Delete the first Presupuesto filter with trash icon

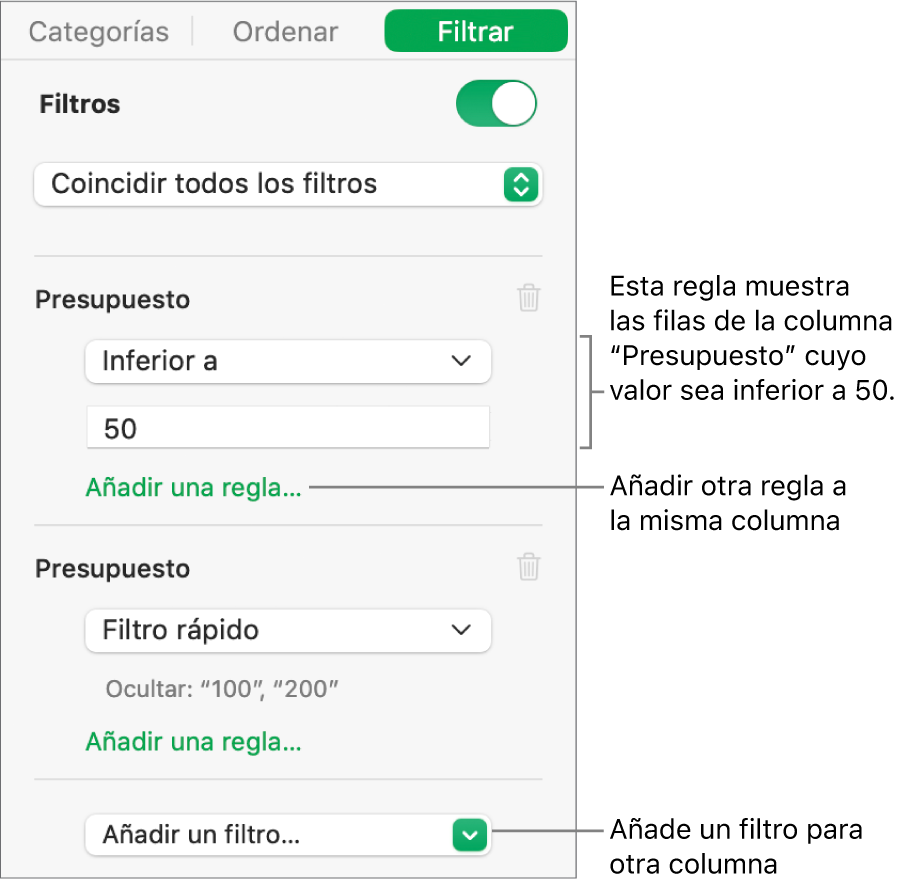(529, 298)
